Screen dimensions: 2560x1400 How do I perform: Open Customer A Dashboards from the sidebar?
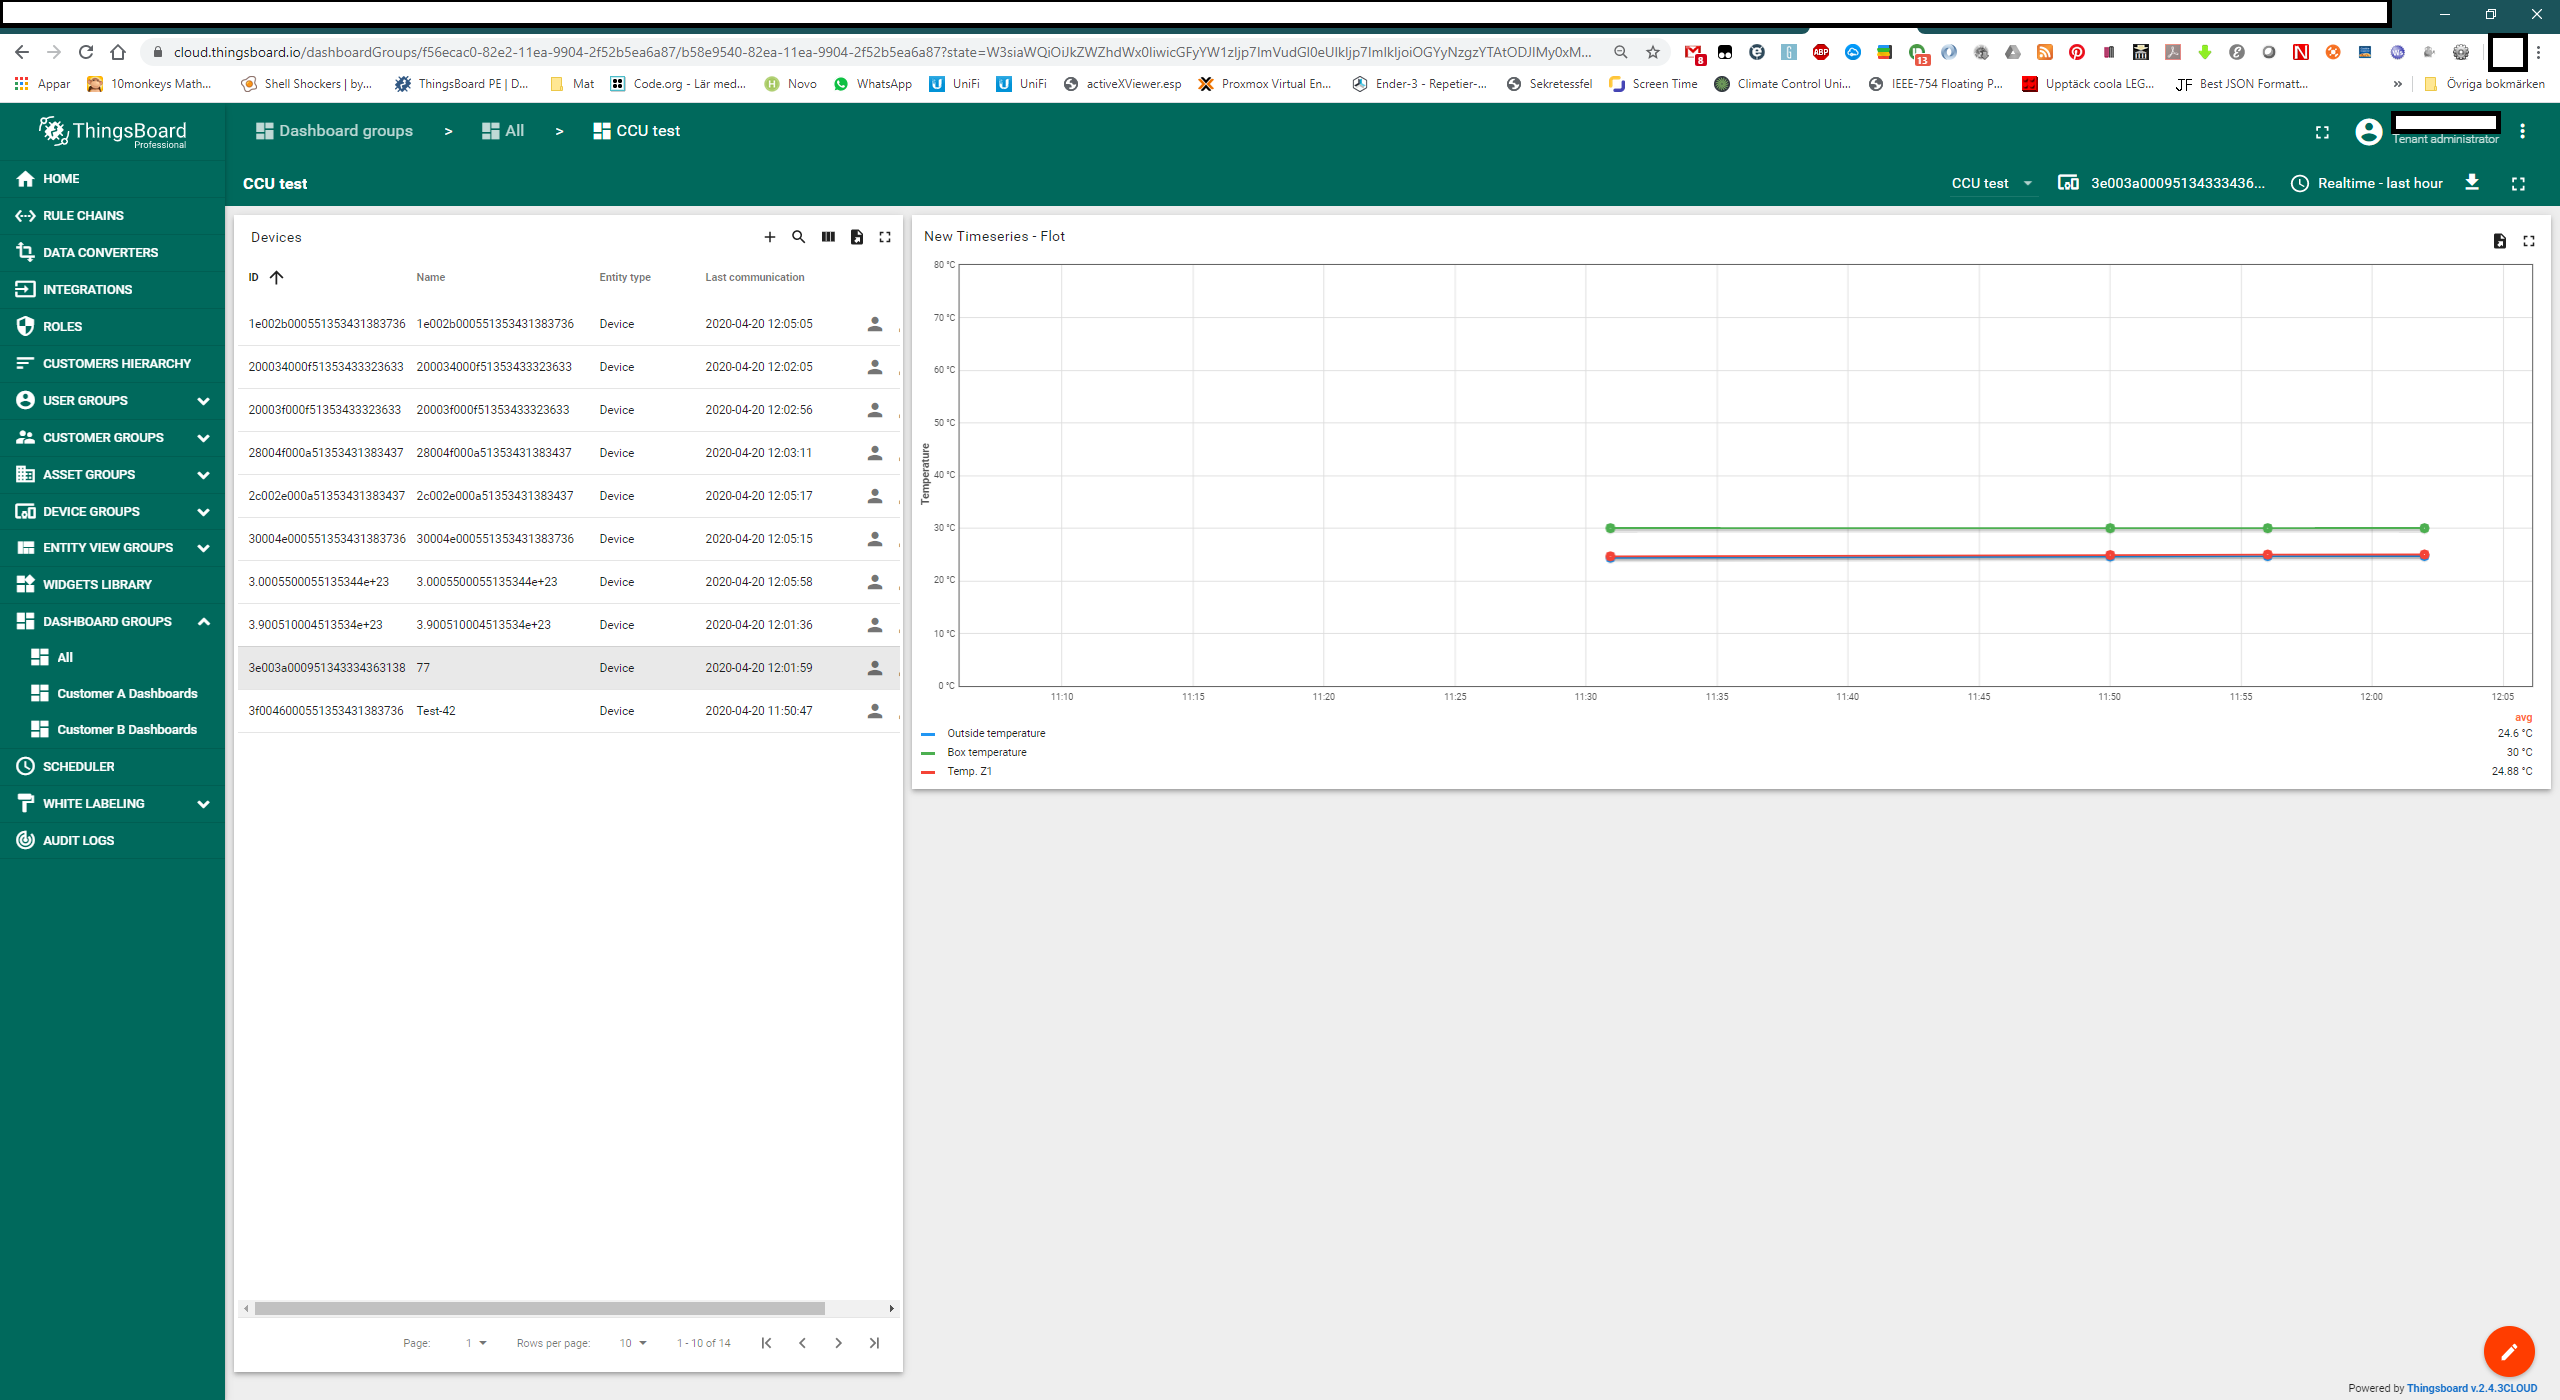tap(128, 693)
